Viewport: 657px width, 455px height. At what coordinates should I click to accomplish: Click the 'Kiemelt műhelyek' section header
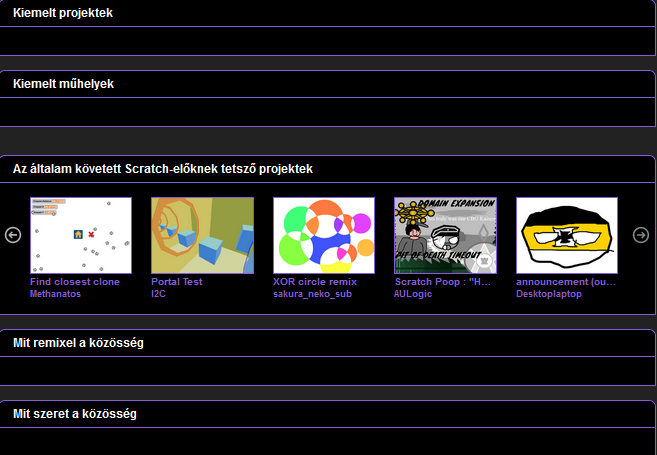pos(63,84)
